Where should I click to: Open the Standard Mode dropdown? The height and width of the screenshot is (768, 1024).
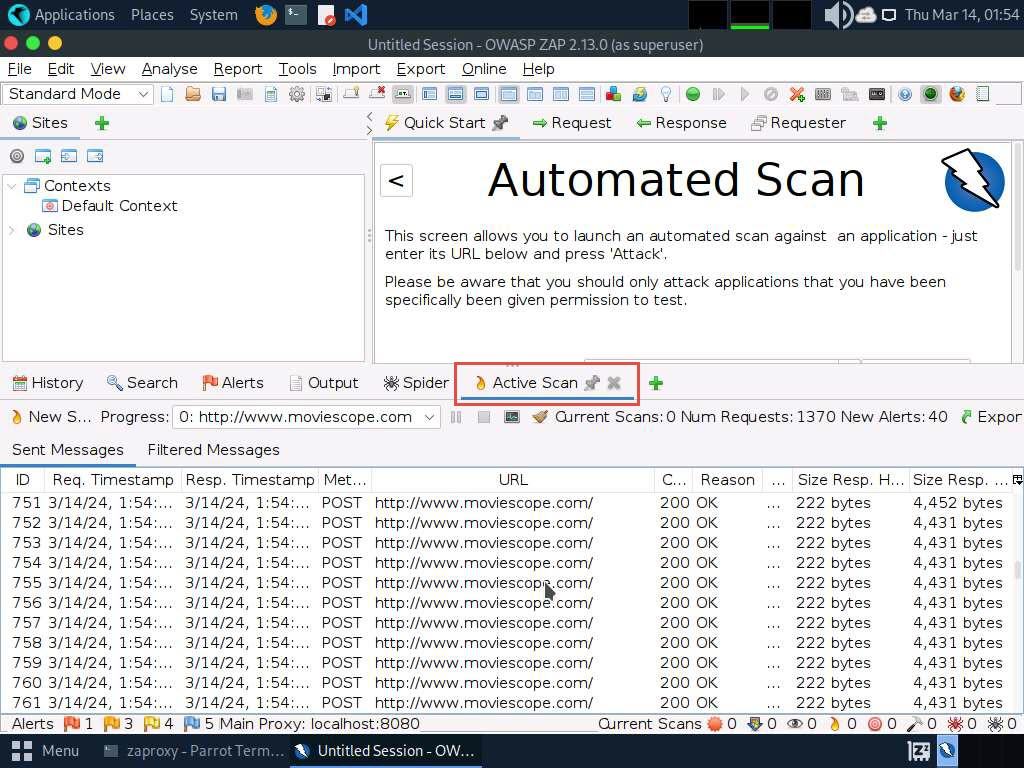[x=78, y=94]
